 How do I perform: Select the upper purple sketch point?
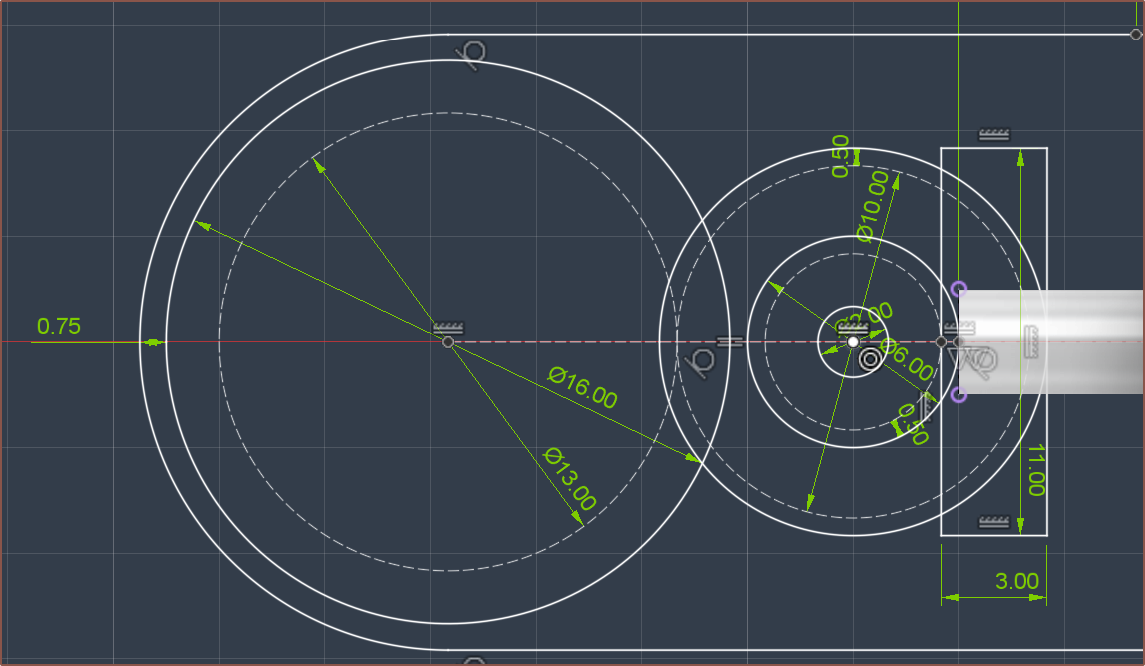[x=959, y=289]
